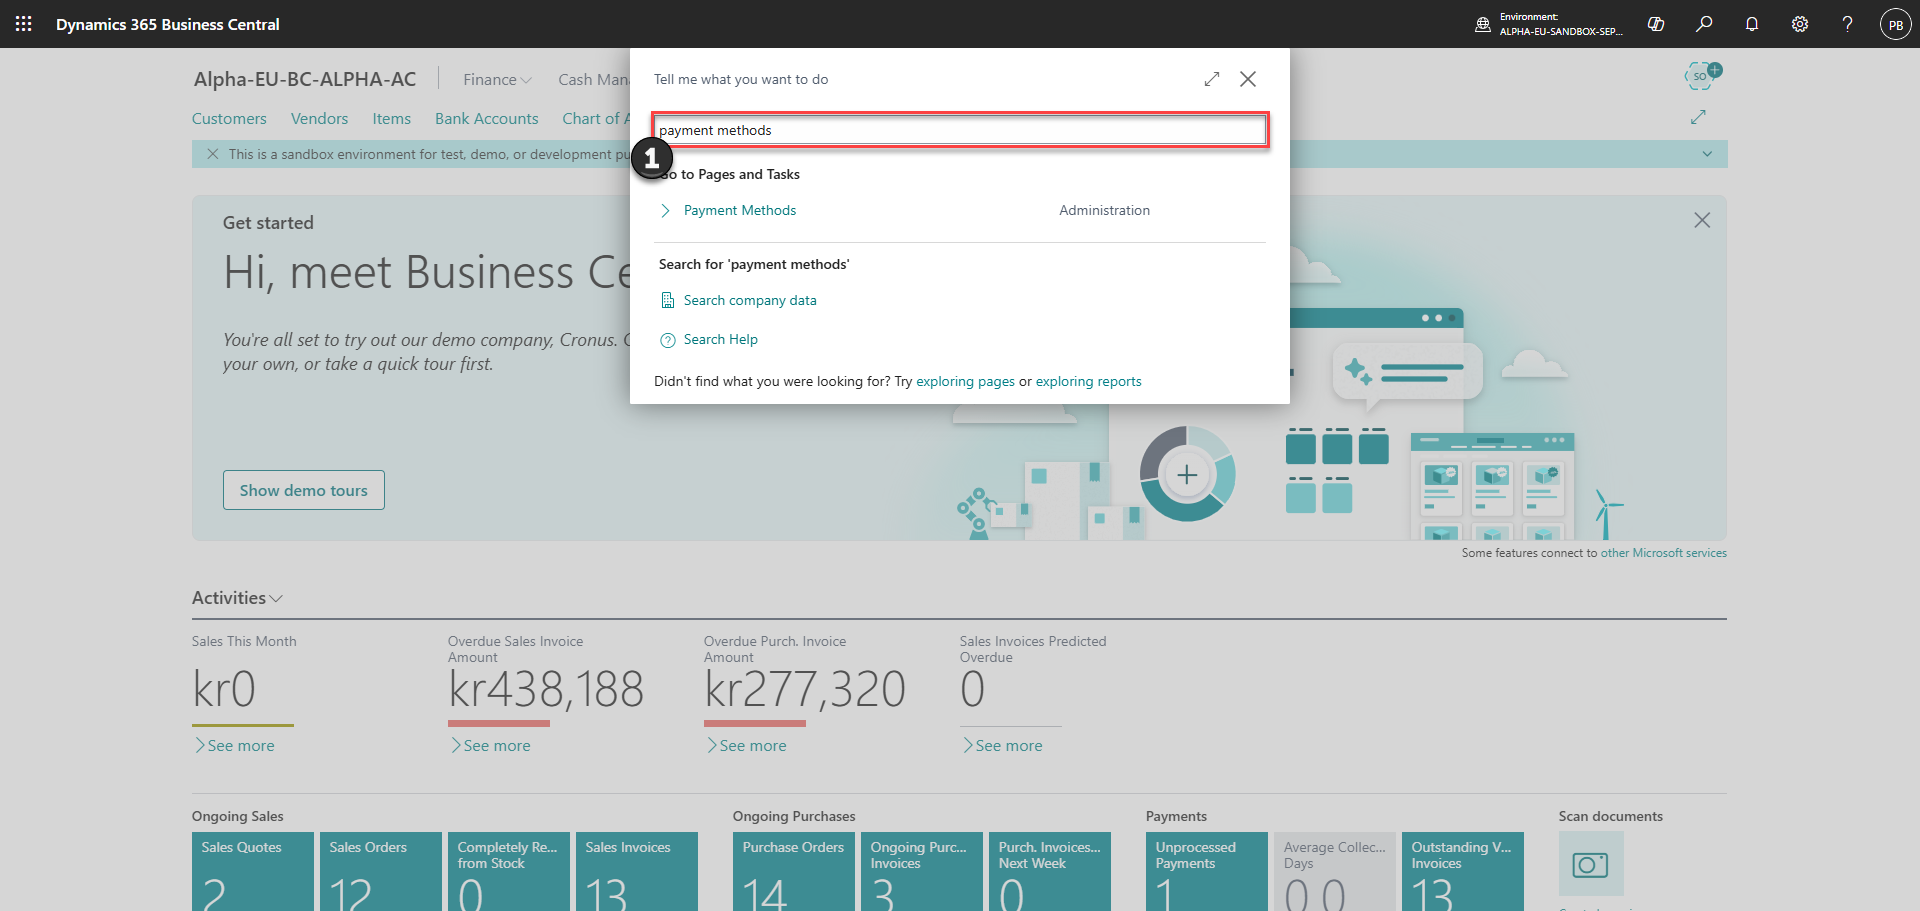Screen dimensions: 1920x911
Task: Expand the notification bar chevron
Action: pyautogui.click(x=1707, y=154)
